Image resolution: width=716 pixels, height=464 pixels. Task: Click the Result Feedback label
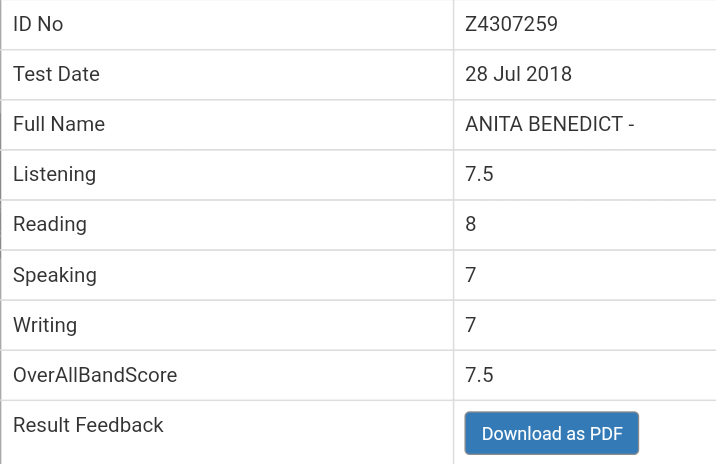(x=88, y=425)
